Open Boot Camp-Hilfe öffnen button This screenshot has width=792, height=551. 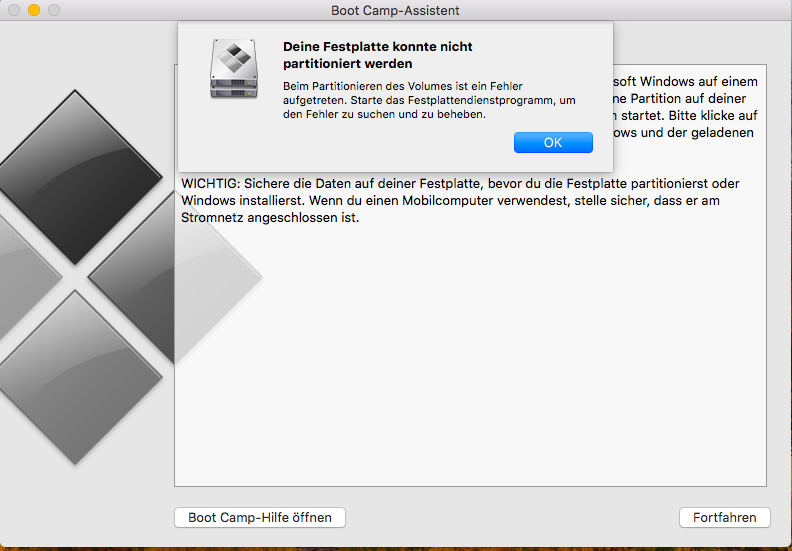[x=260, y=518]
